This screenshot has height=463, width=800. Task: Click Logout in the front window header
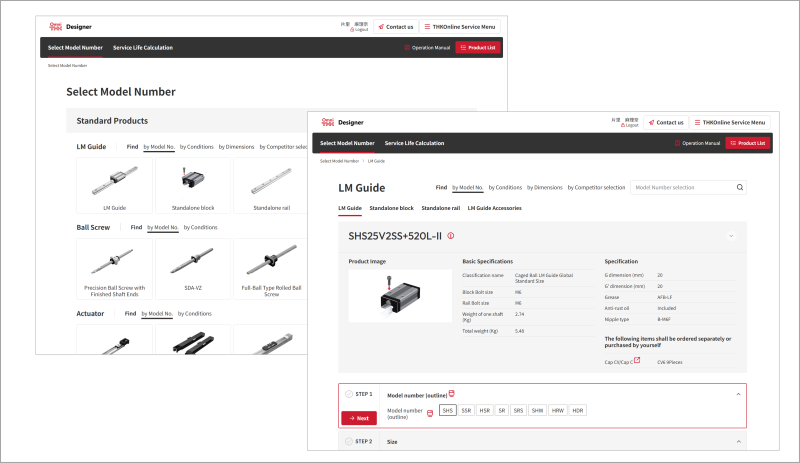[x=630, y=126]
